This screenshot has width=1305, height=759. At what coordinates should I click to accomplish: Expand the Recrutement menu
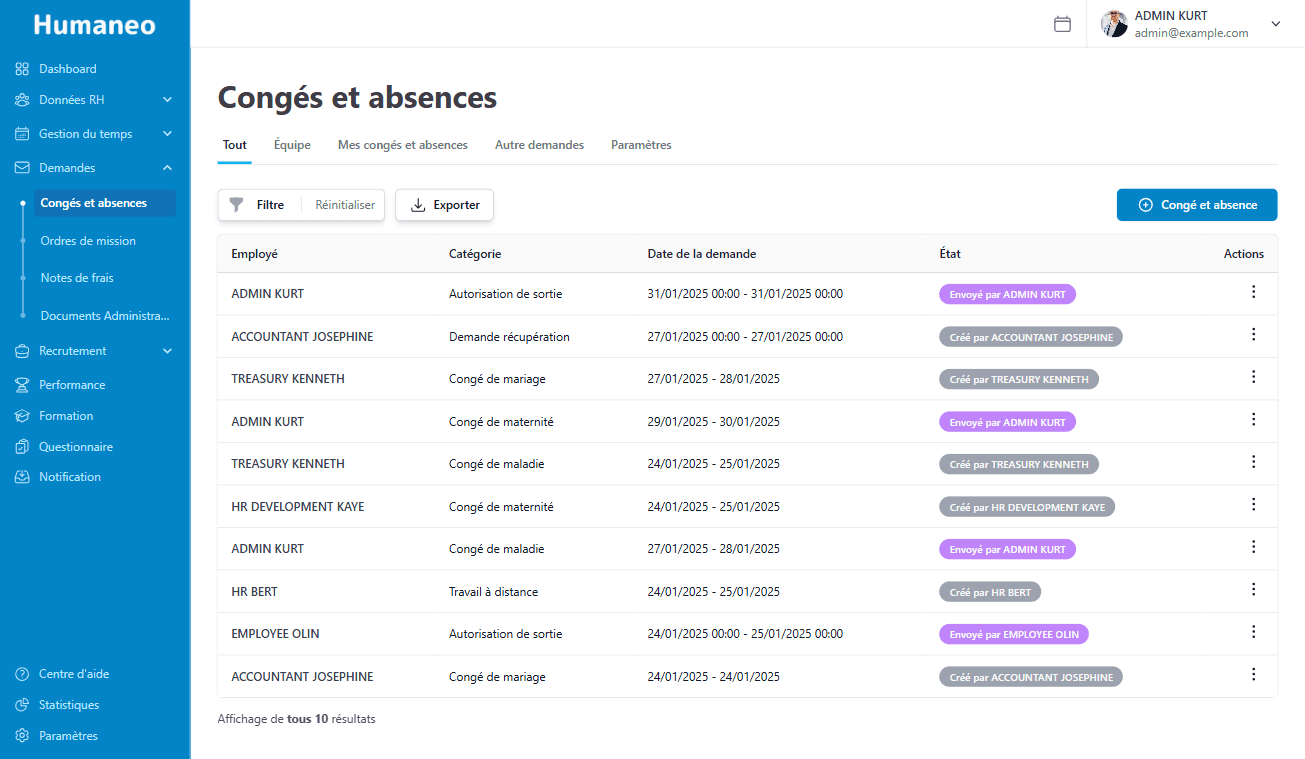(x=167, y=351)
